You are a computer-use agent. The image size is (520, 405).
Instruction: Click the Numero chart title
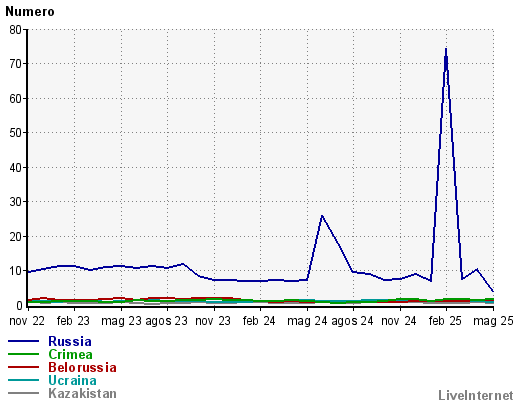(30, 12)
